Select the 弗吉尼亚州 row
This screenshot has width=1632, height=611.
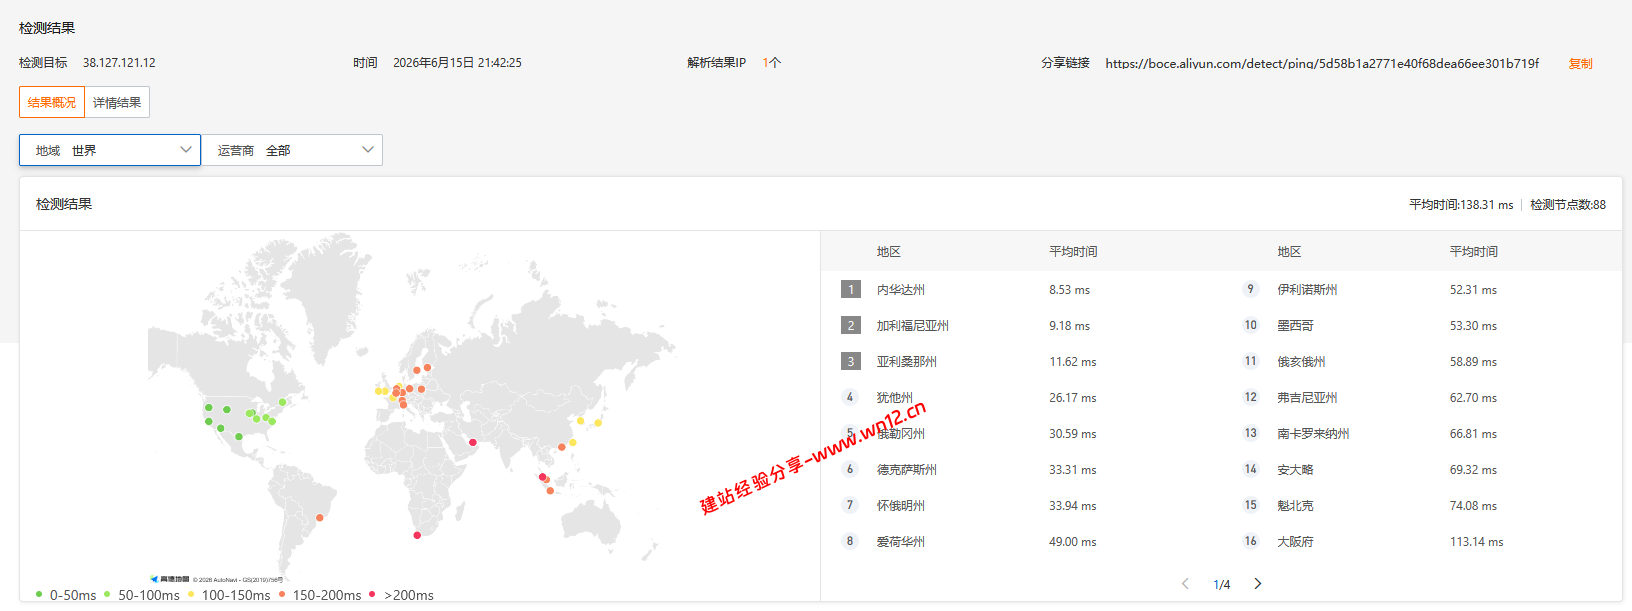(1422, 397)
